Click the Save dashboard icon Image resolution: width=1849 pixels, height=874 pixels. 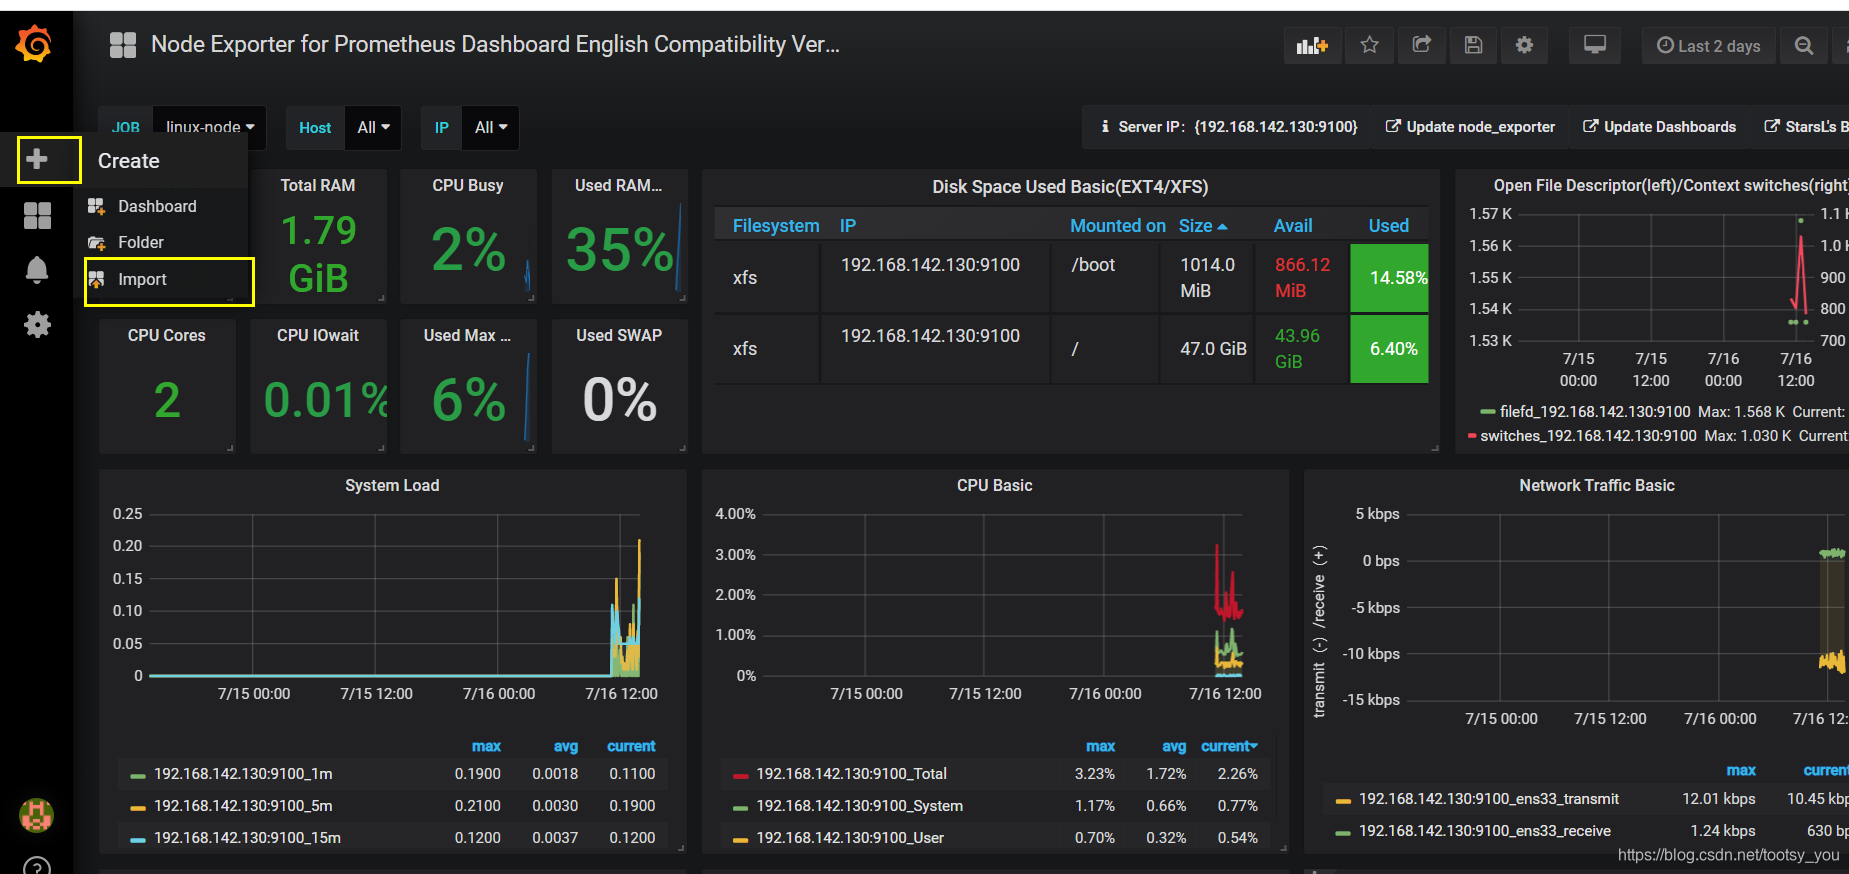tap(1473, 45)
